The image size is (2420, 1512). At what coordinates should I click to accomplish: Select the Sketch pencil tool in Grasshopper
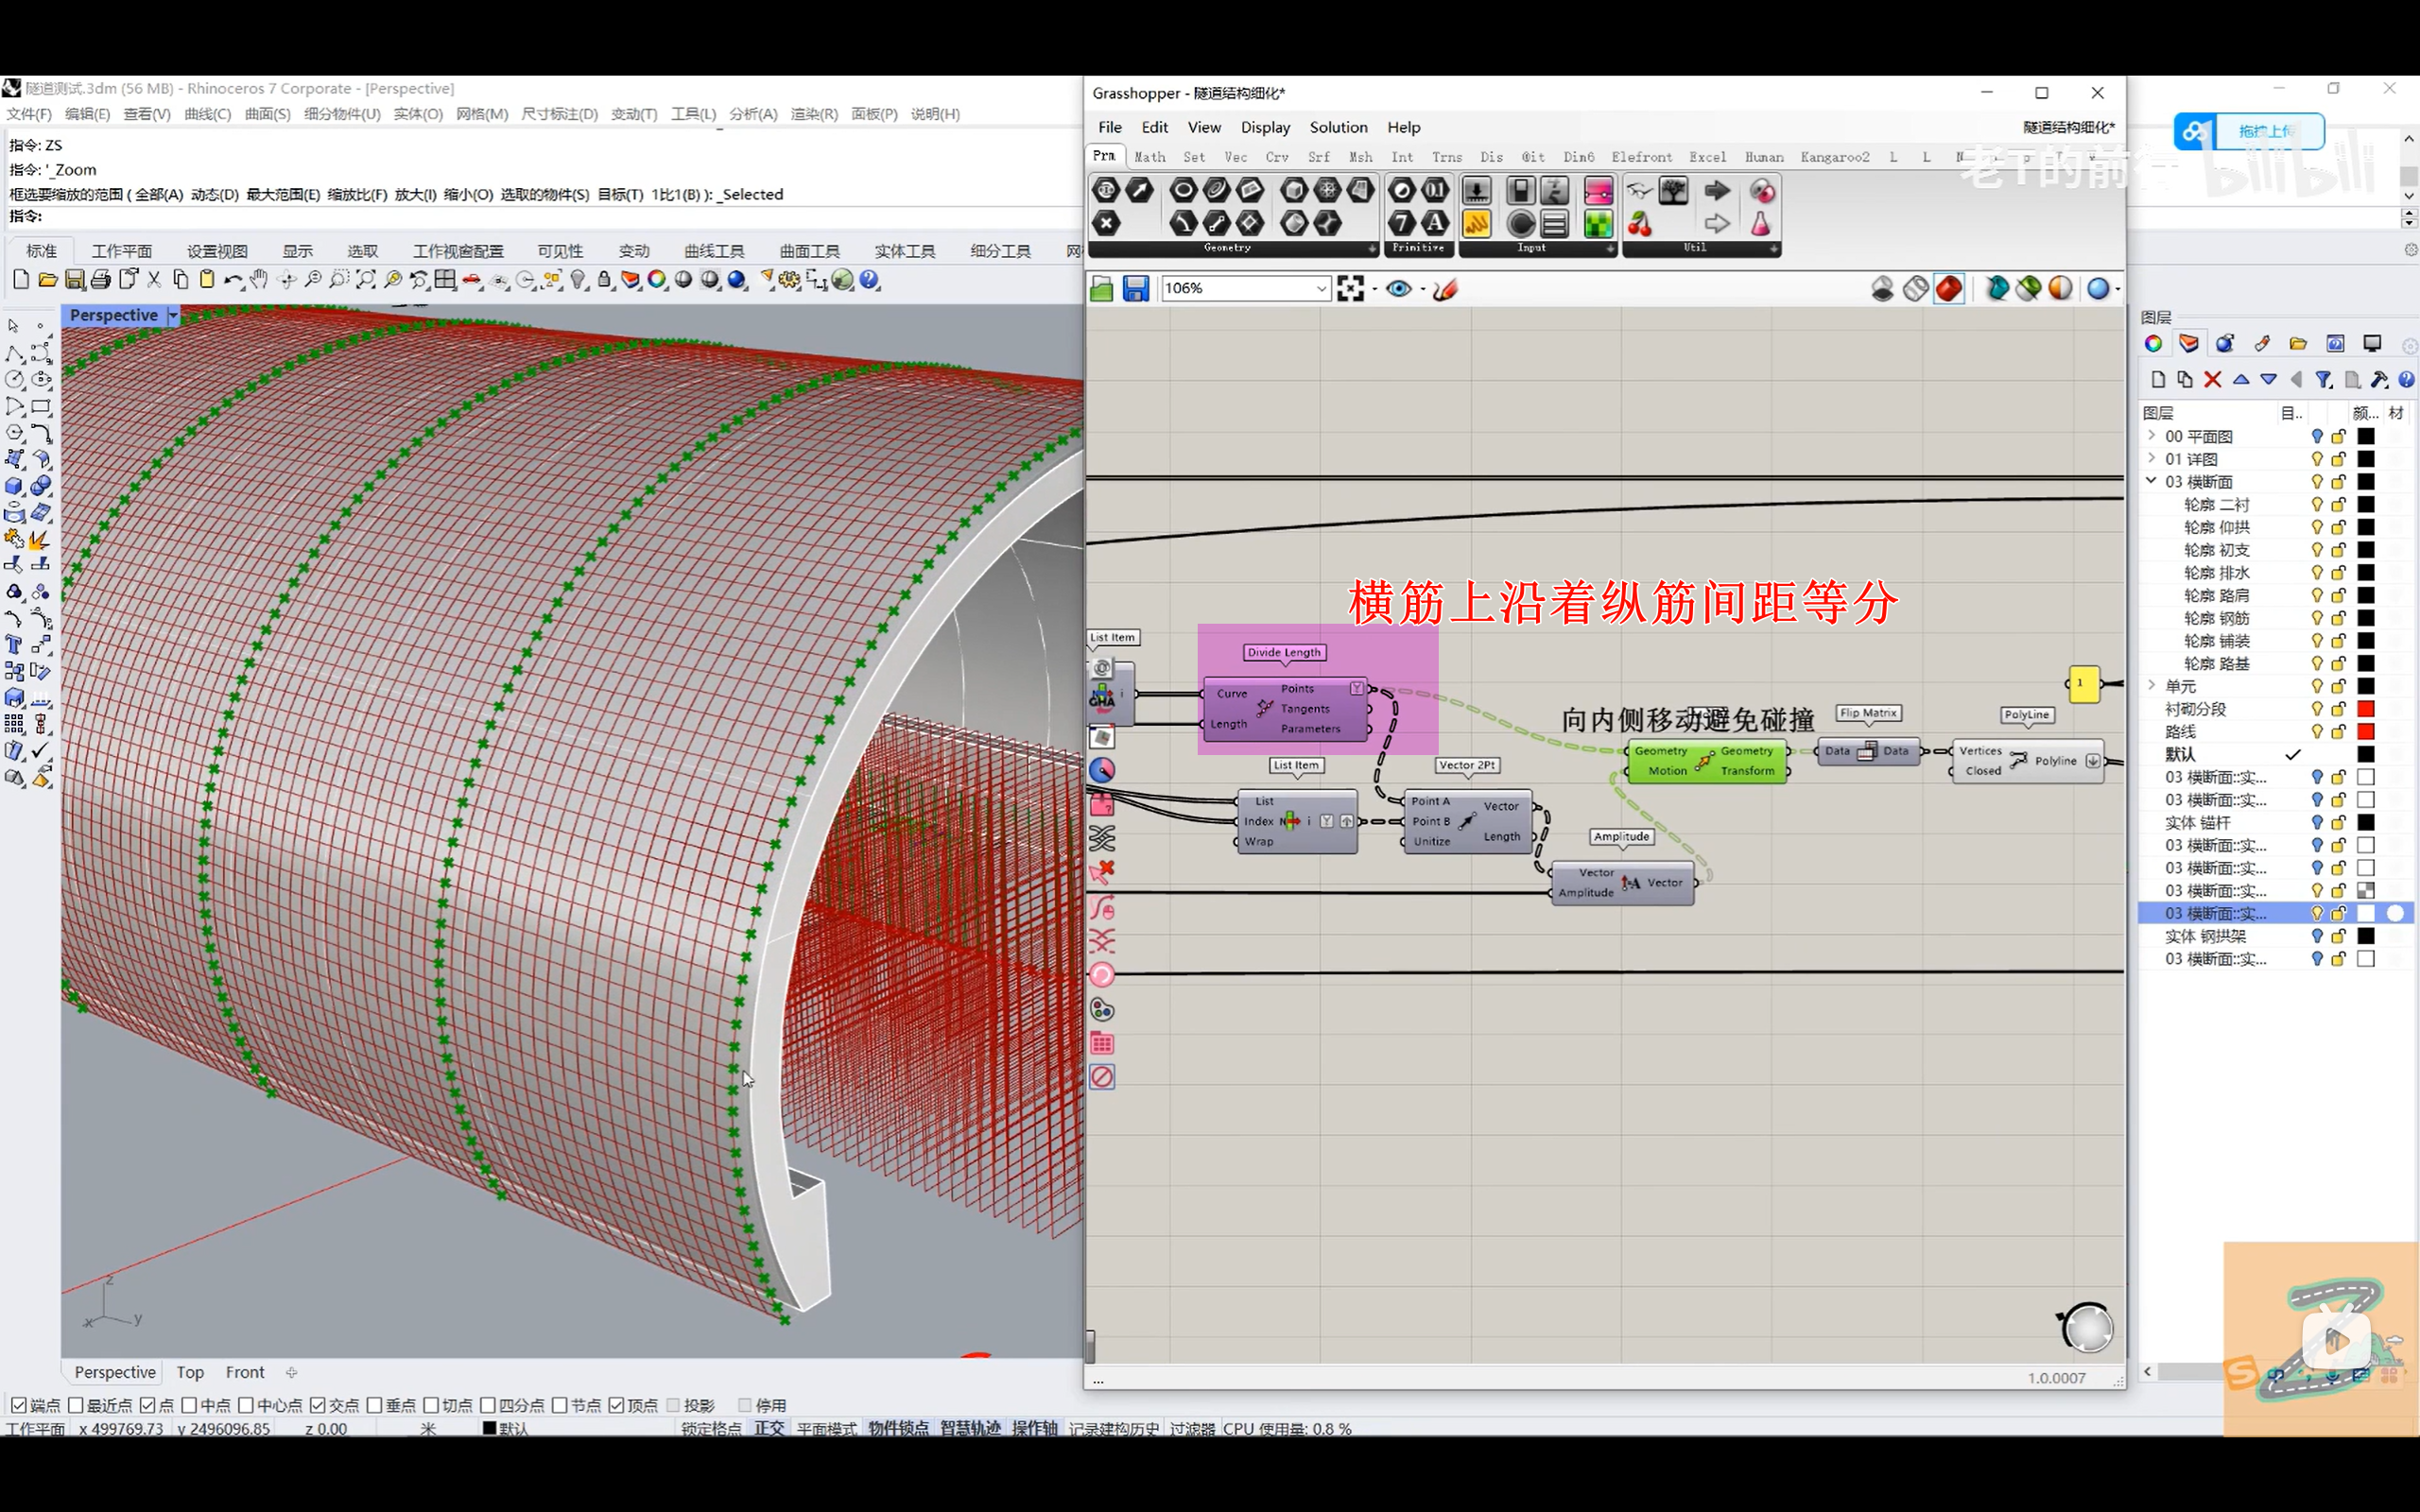point(1445,289)
